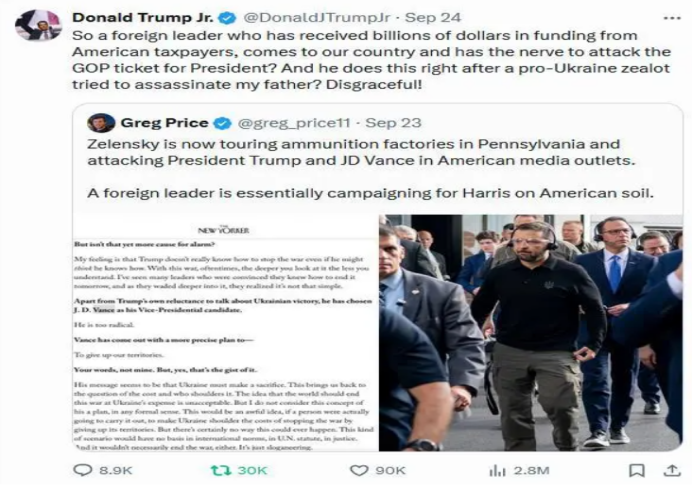Open view analytics bar chart icon
692x486 pixels.
pos(497,471)
